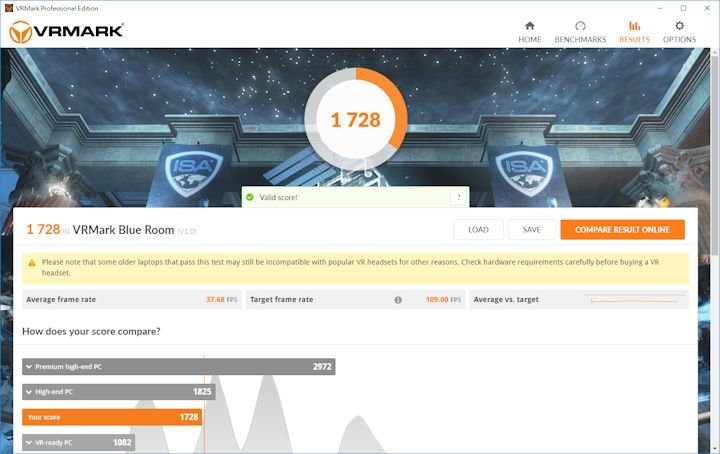
Task: Click the yellow warning triangle icon
Action: [x=32, y=263]
